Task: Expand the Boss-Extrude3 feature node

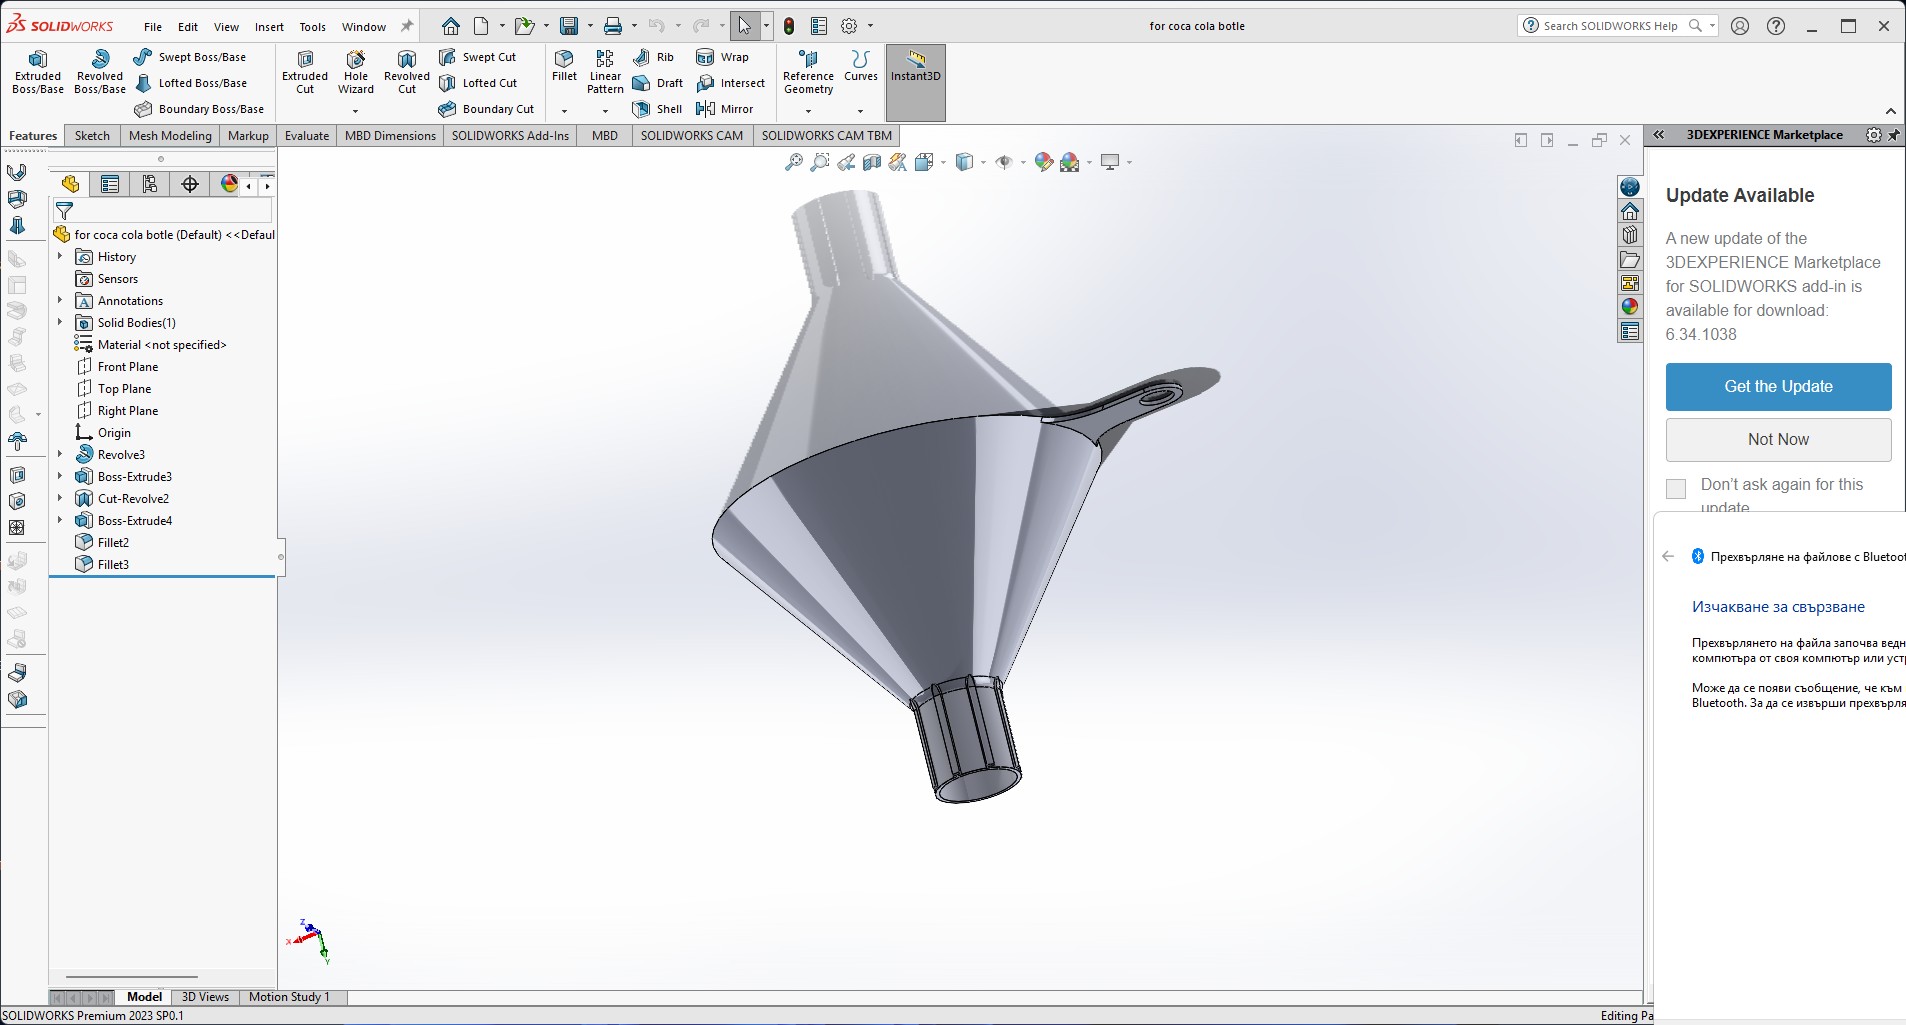Action: click(x=60, y=476)
